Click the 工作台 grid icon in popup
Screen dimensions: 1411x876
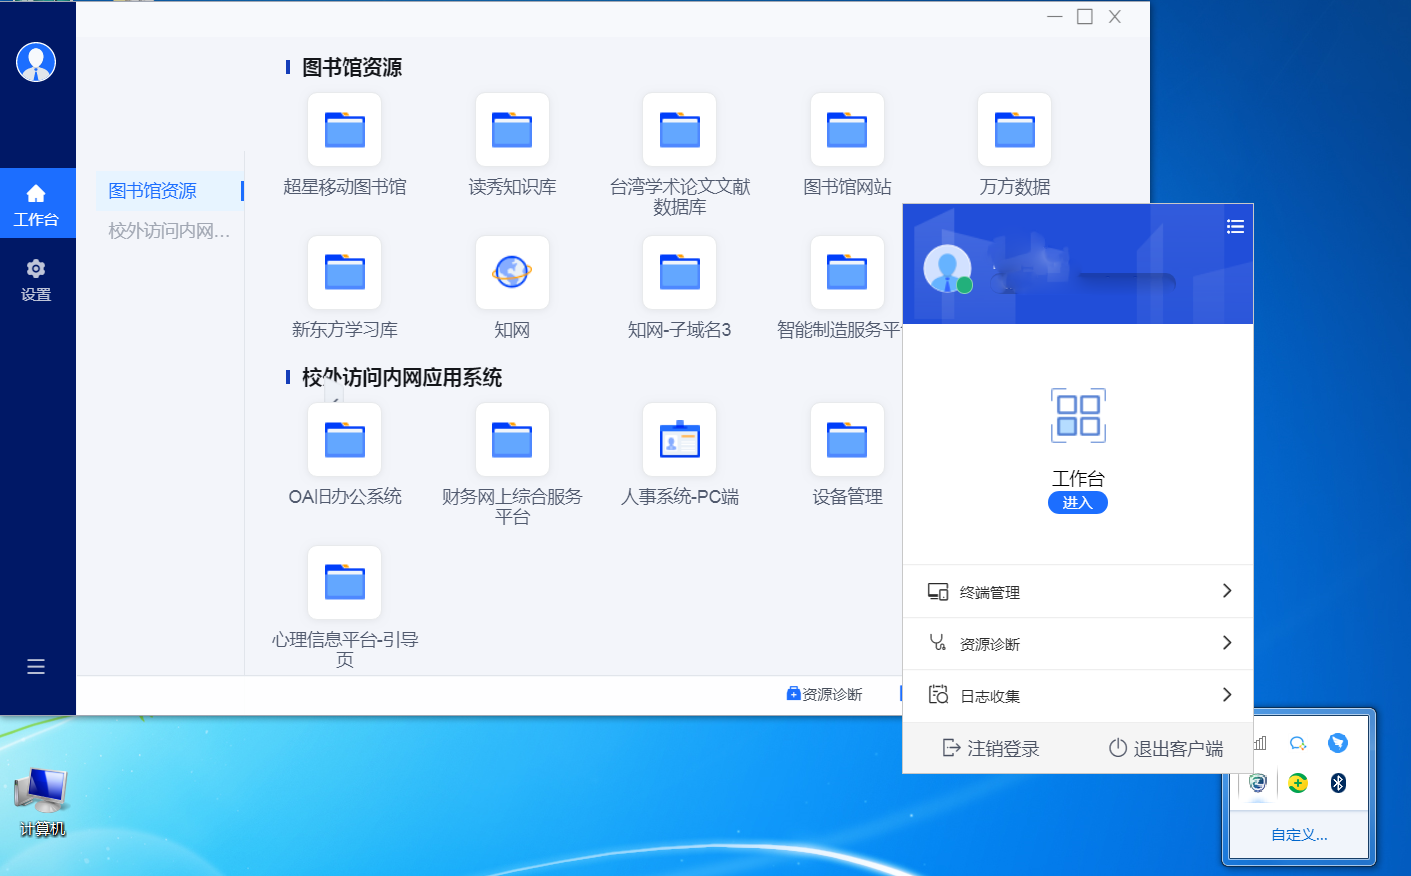click(x=1078, y=415)
